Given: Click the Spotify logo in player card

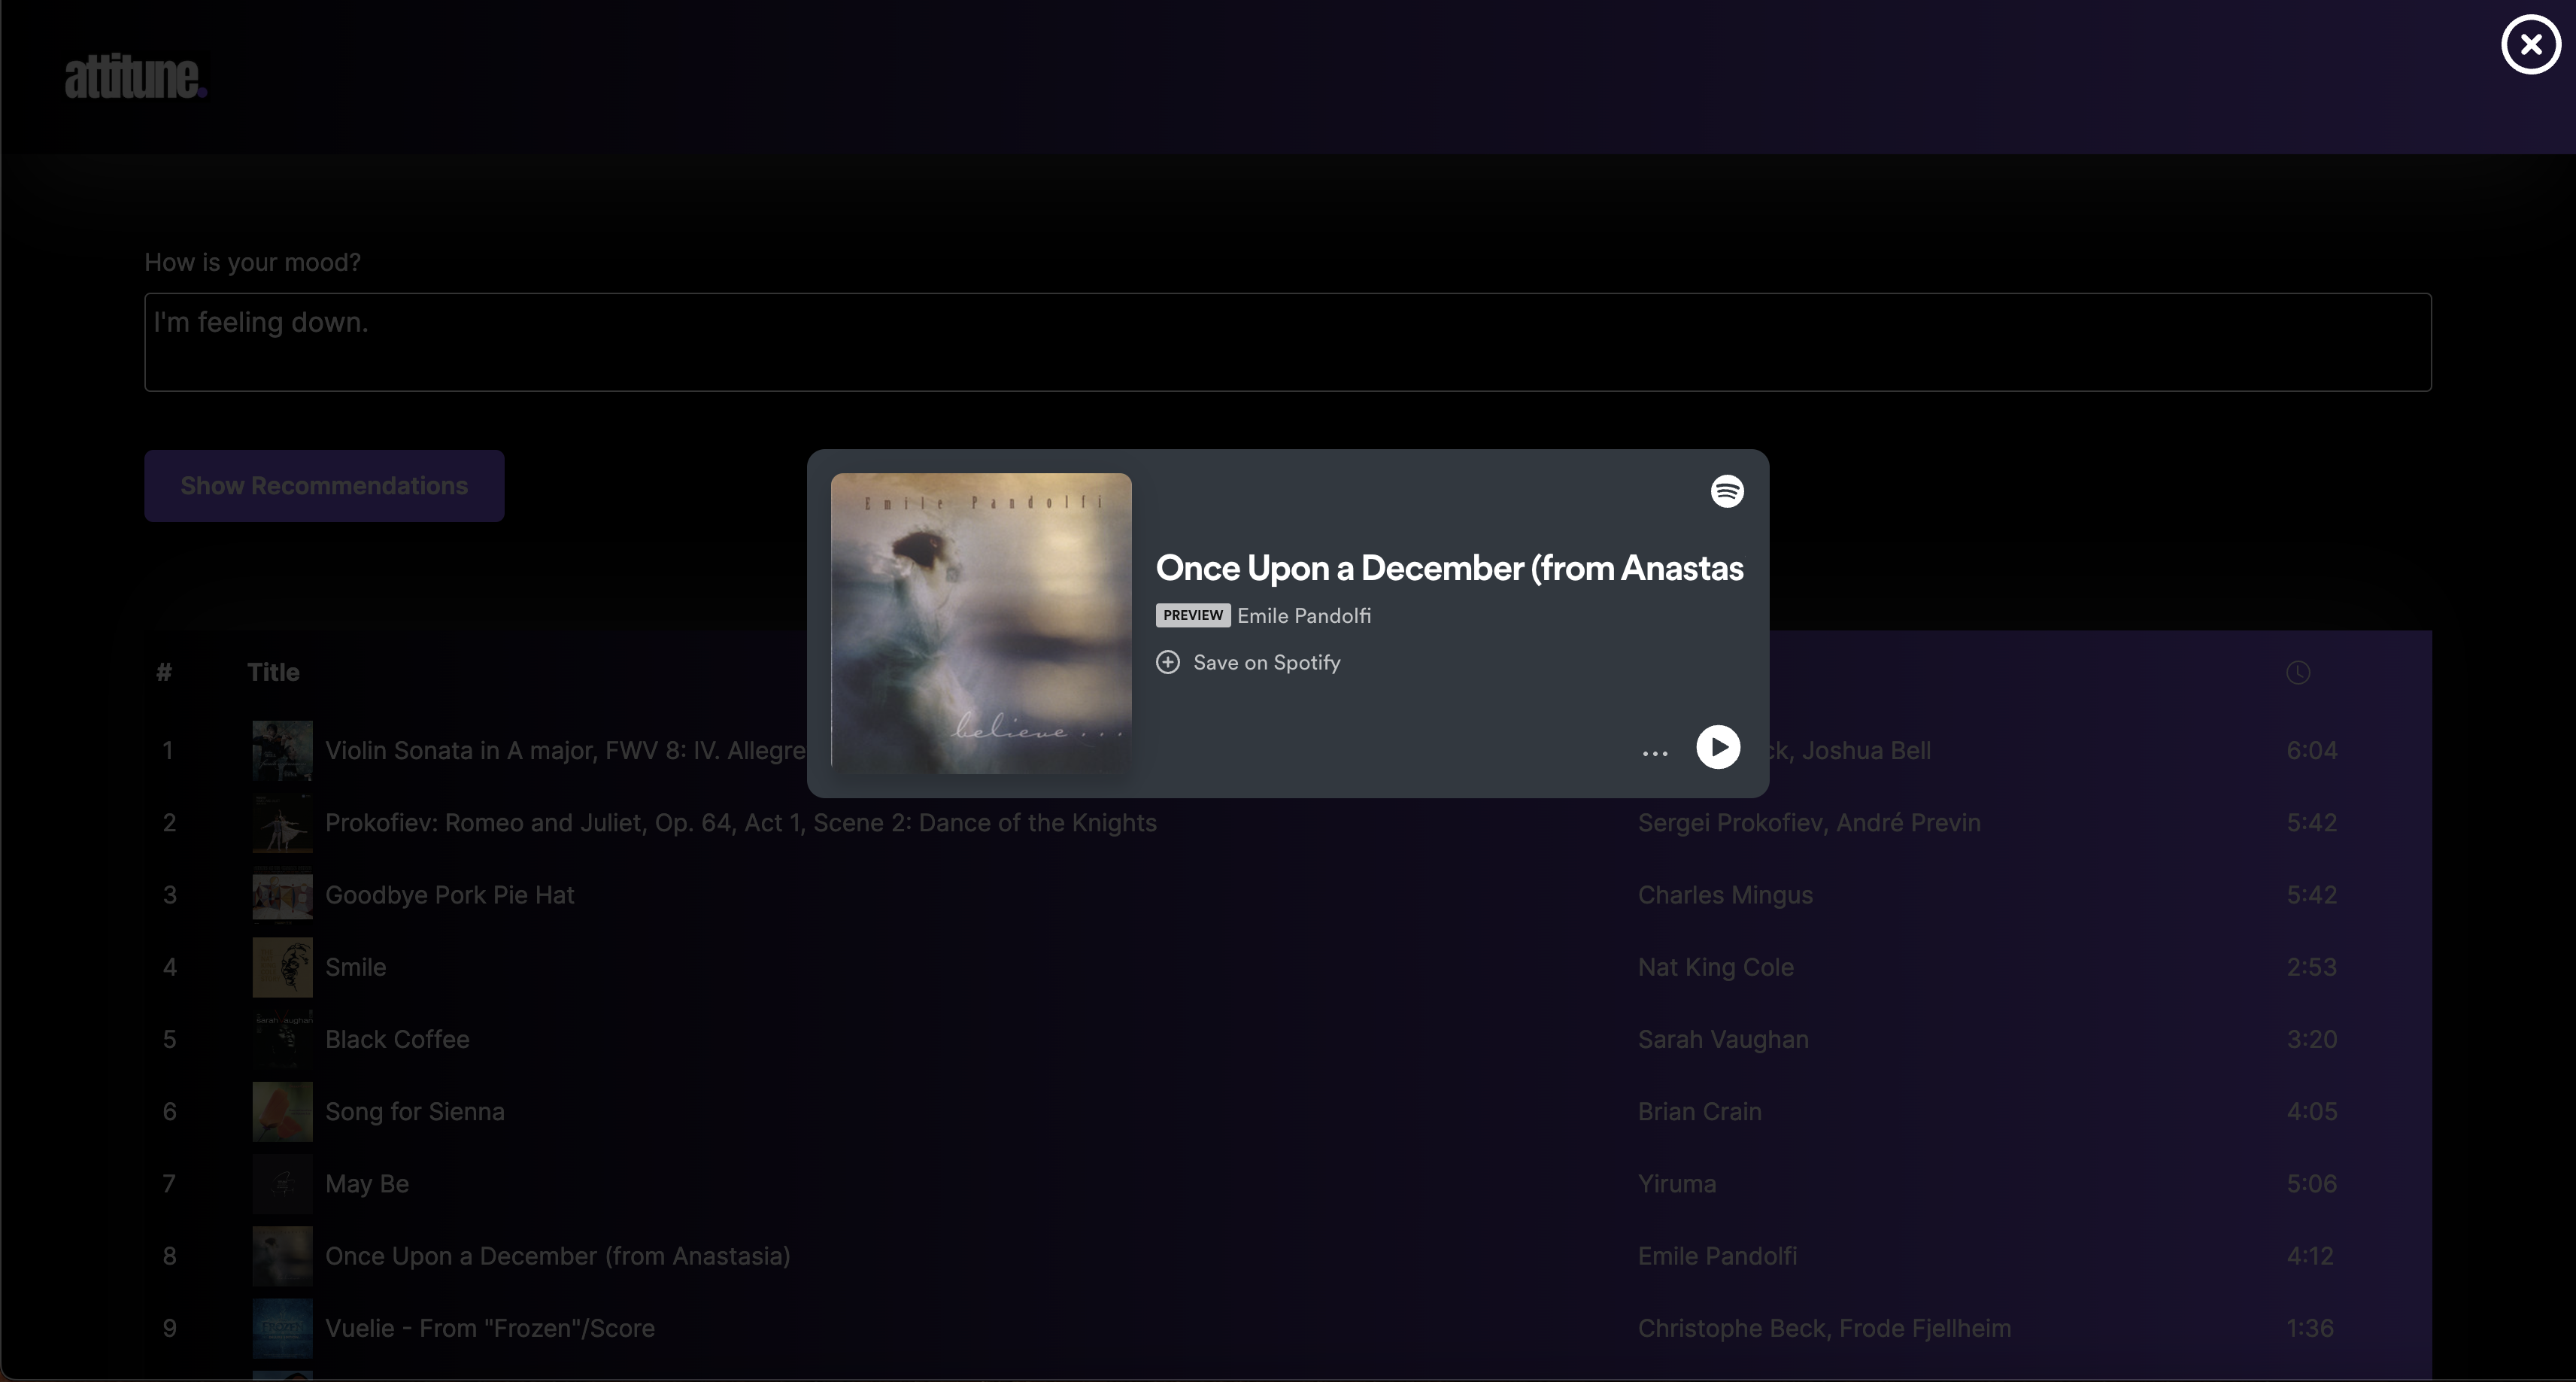Looking at the screenshot, I should tap(1727, 491).
